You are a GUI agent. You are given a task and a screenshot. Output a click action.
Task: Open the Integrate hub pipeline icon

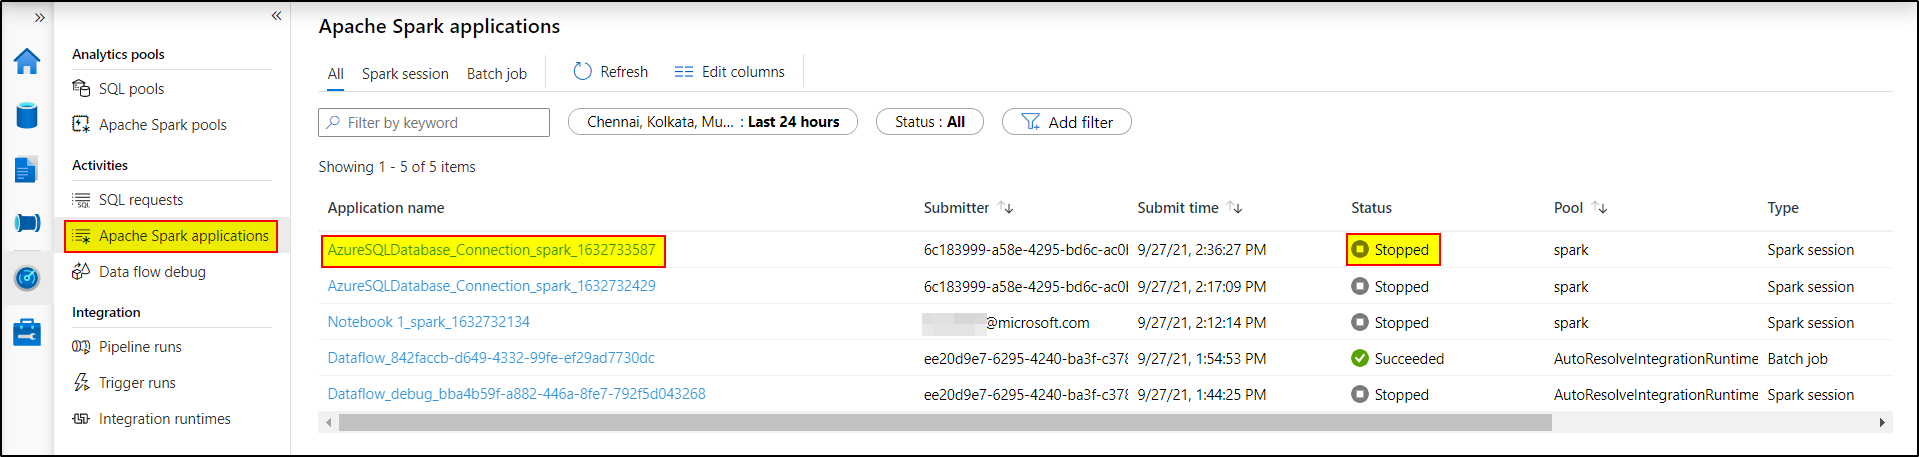[27, 223]
